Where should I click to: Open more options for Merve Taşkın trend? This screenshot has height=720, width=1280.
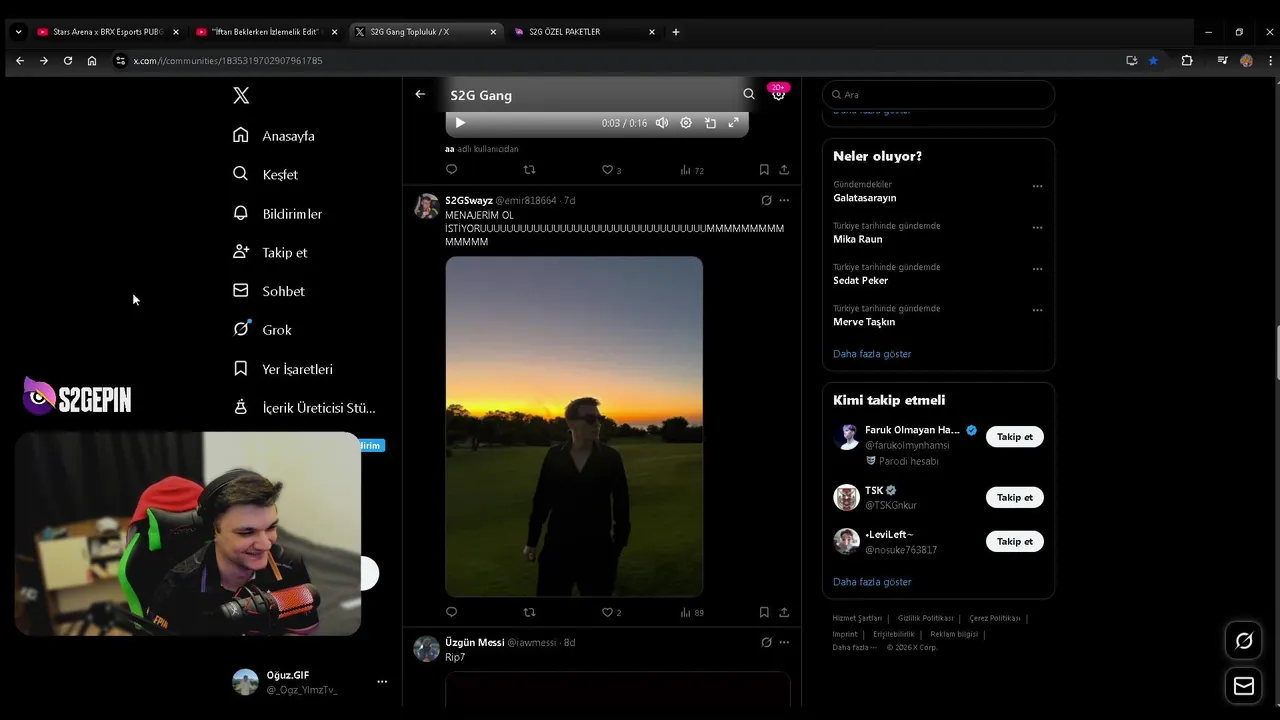point(1037,310)
